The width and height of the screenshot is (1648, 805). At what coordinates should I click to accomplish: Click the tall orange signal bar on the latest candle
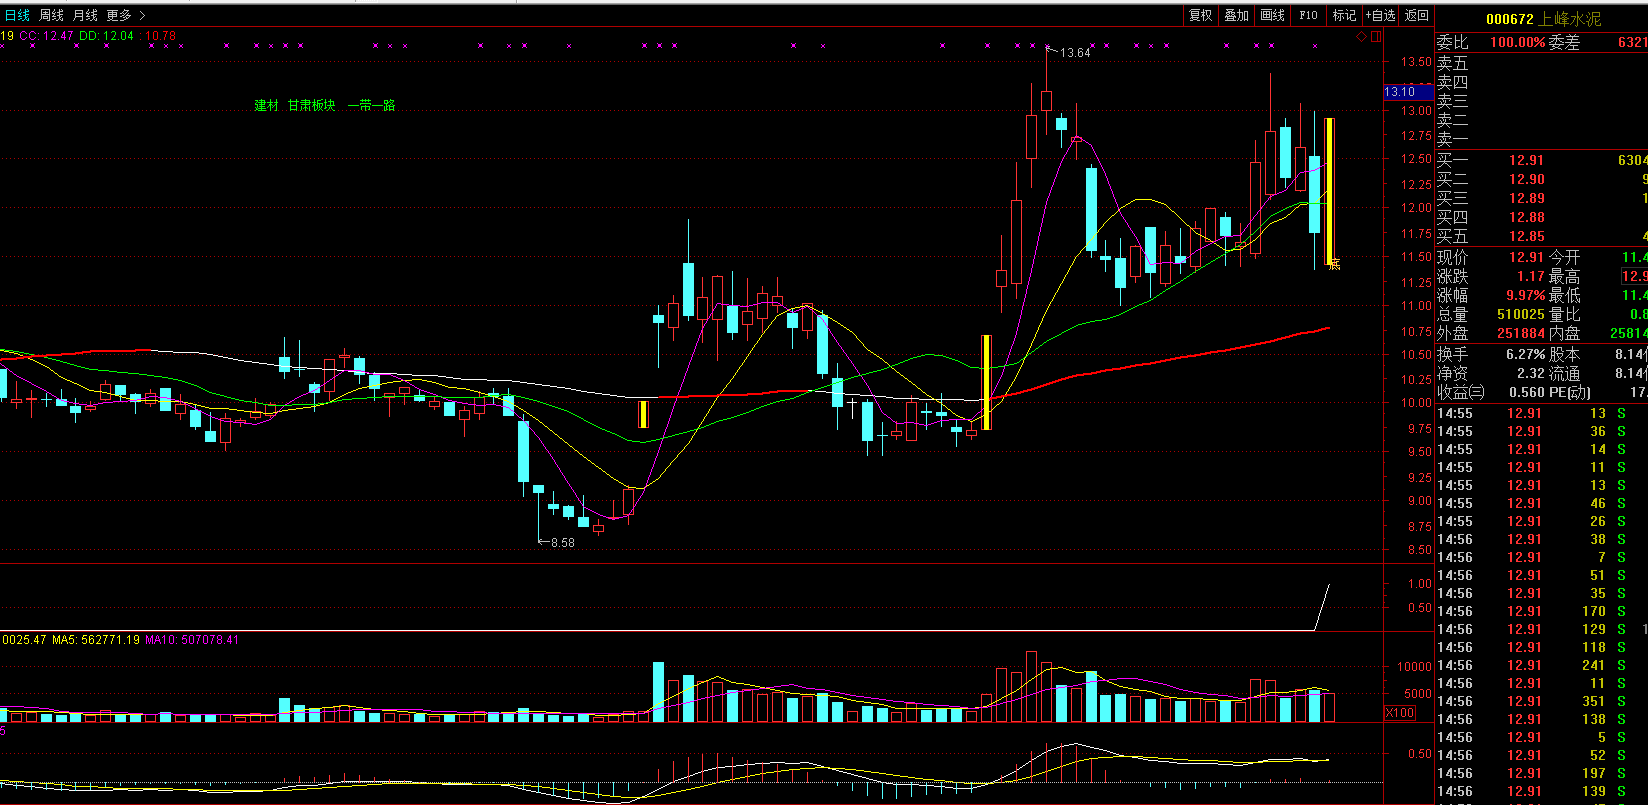point(1329,191)
